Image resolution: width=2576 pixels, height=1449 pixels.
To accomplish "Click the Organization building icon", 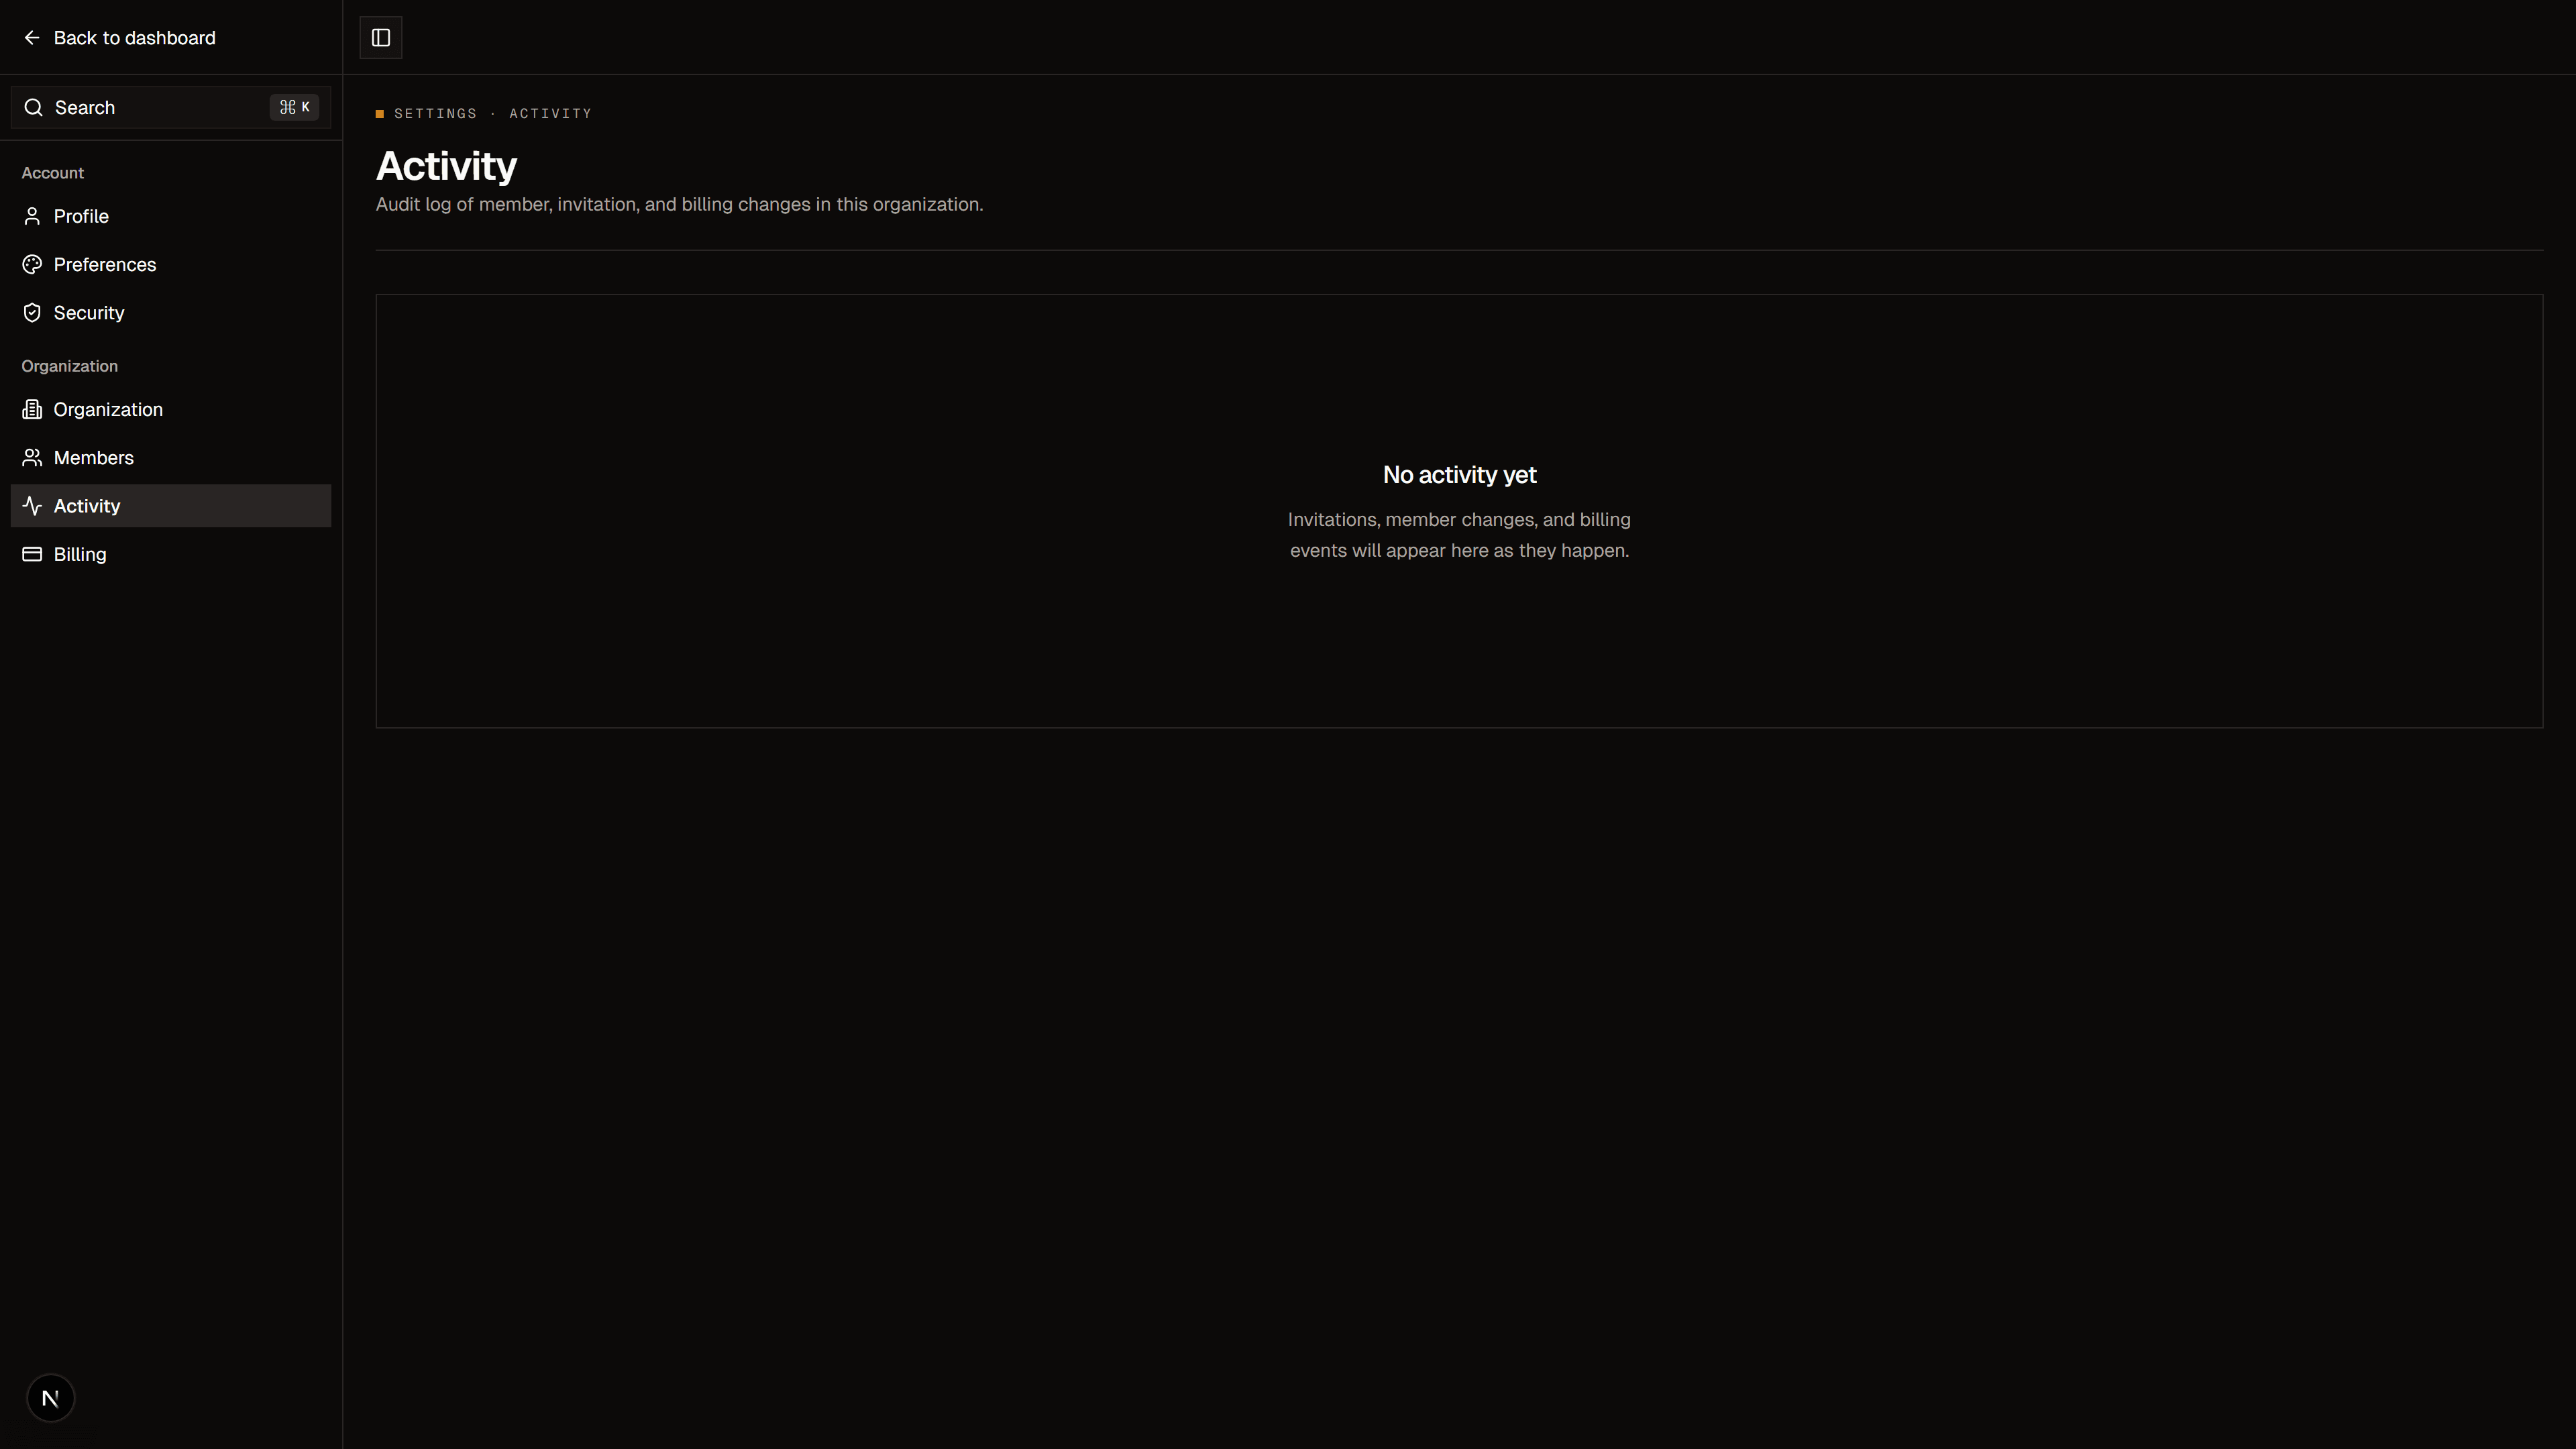I will (x=32, y=409).
